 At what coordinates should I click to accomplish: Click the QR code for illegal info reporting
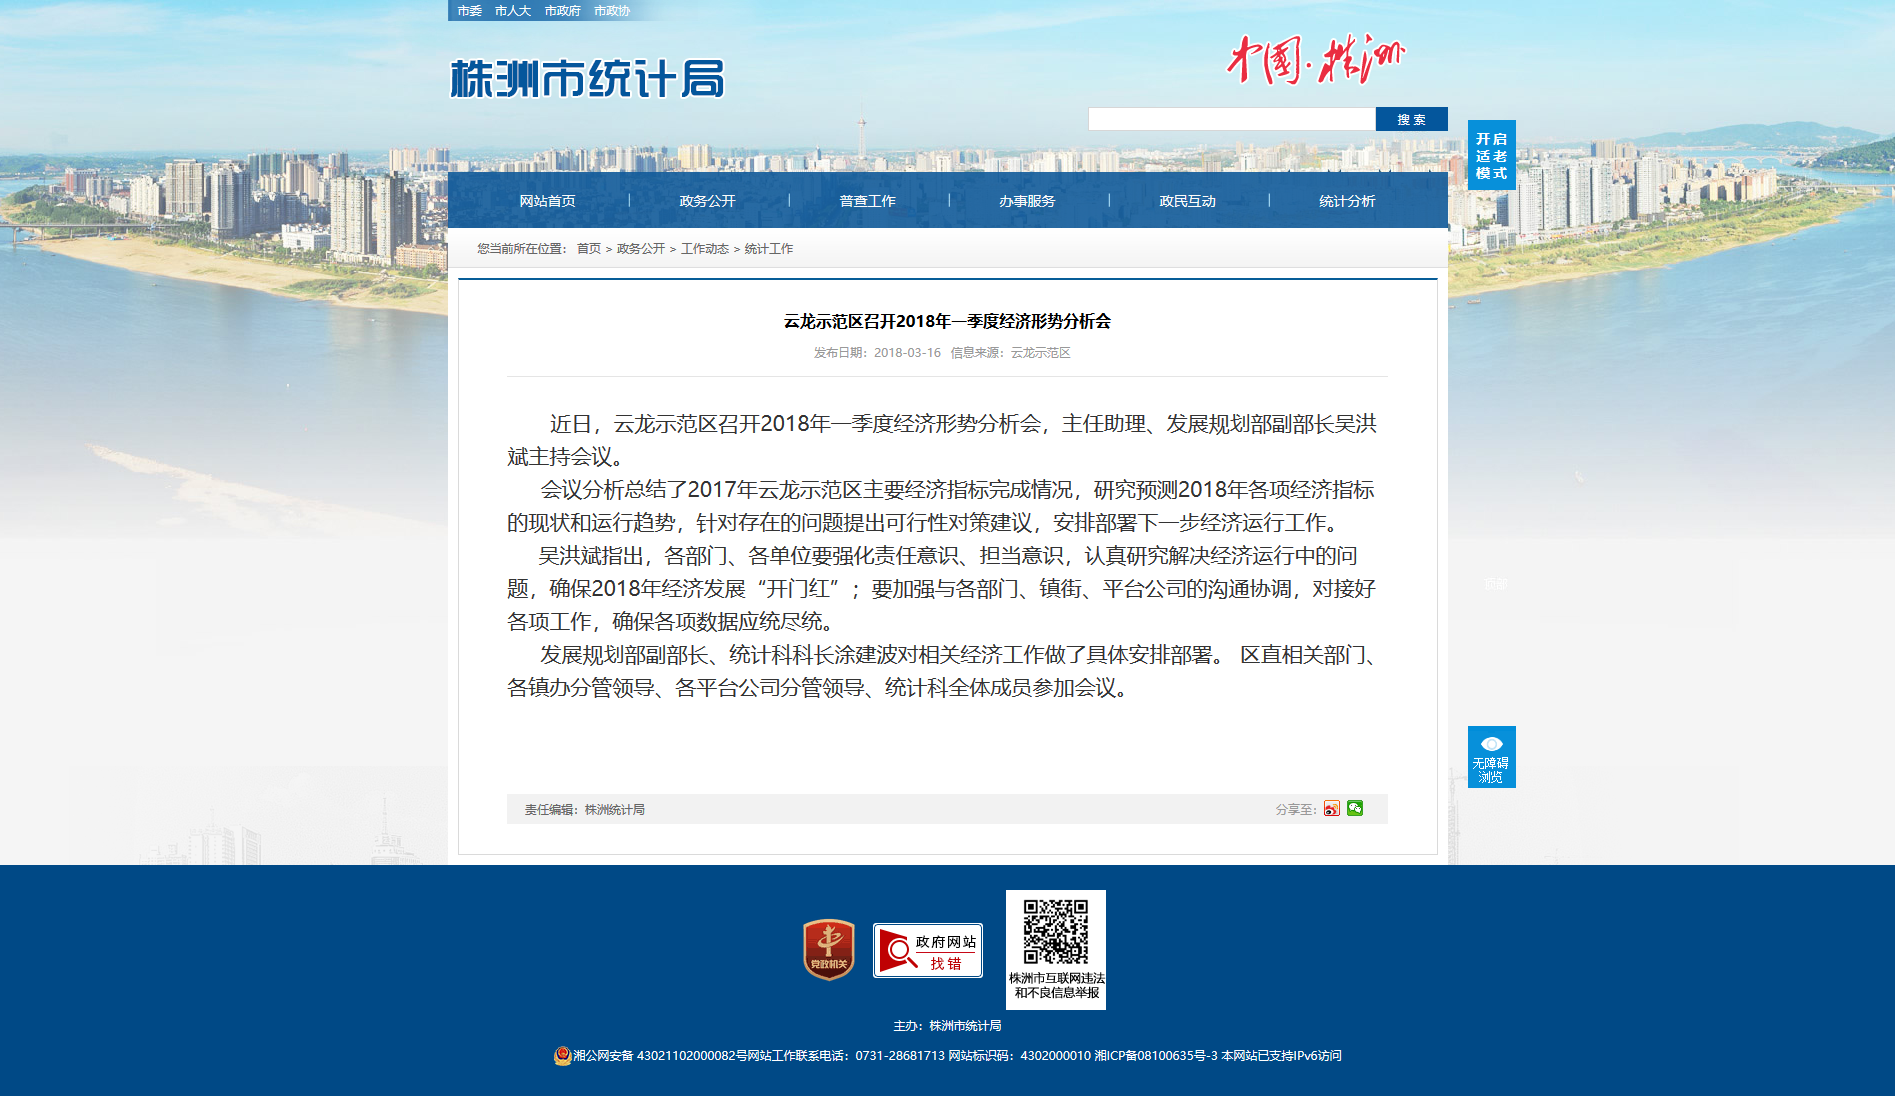[x=1055, y=932]
